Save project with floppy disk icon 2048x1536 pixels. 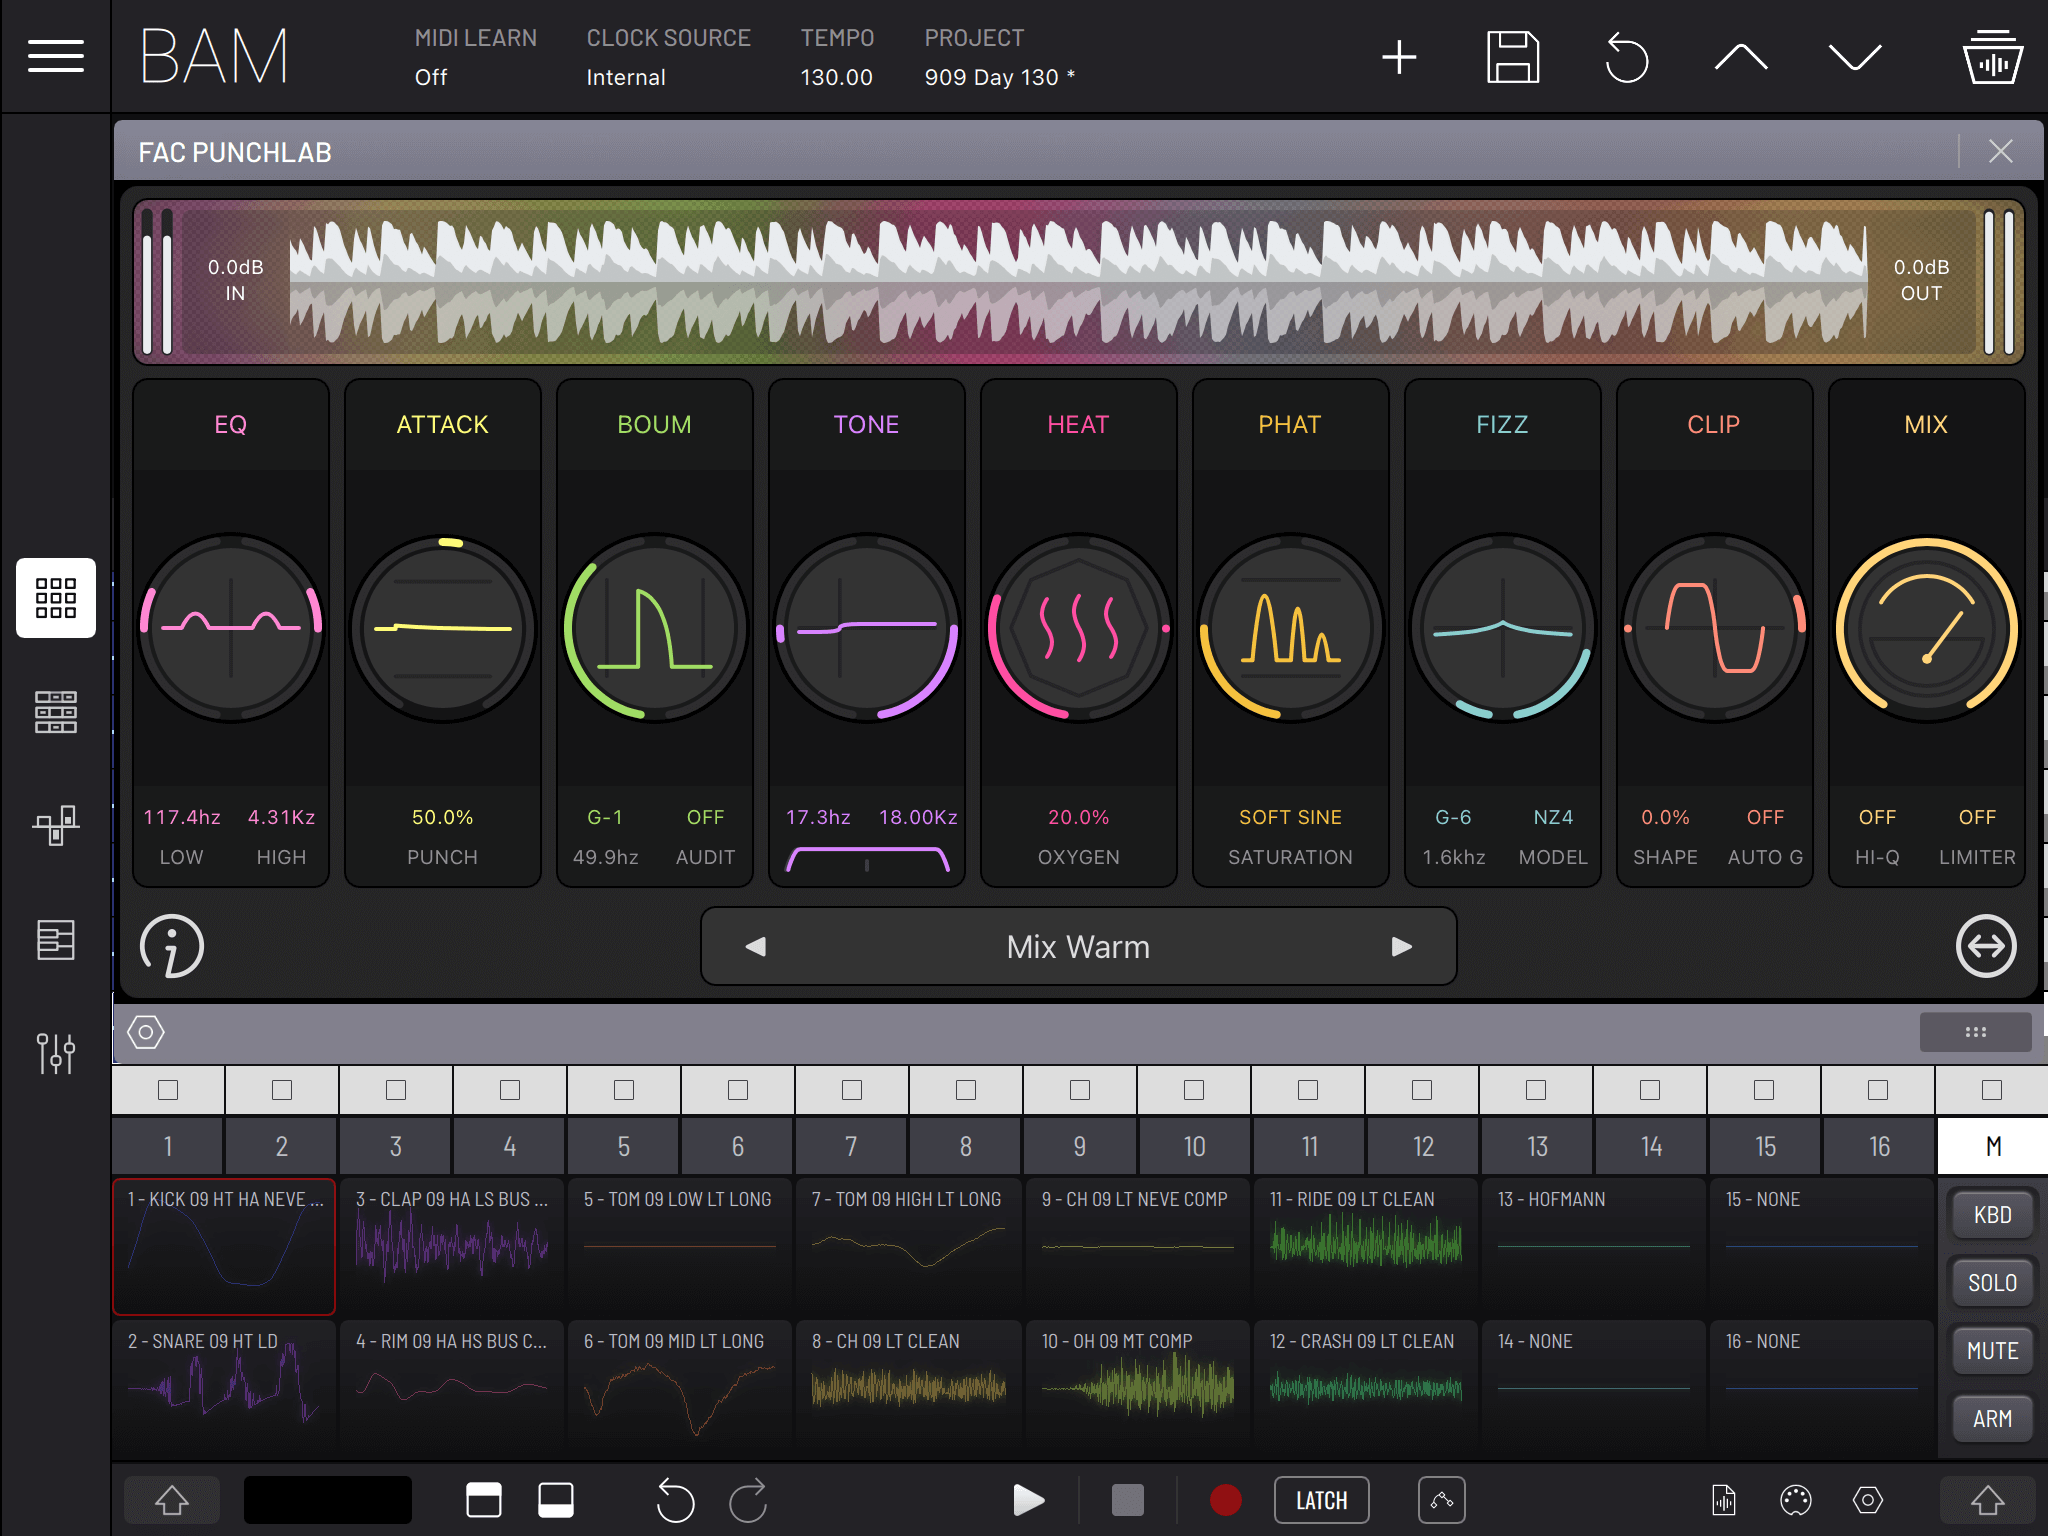coord(1513,57)
